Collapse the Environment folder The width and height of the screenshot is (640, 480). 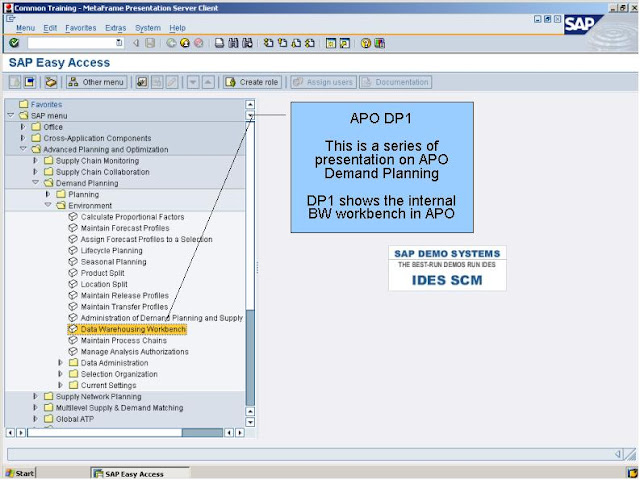coord(48,205)
